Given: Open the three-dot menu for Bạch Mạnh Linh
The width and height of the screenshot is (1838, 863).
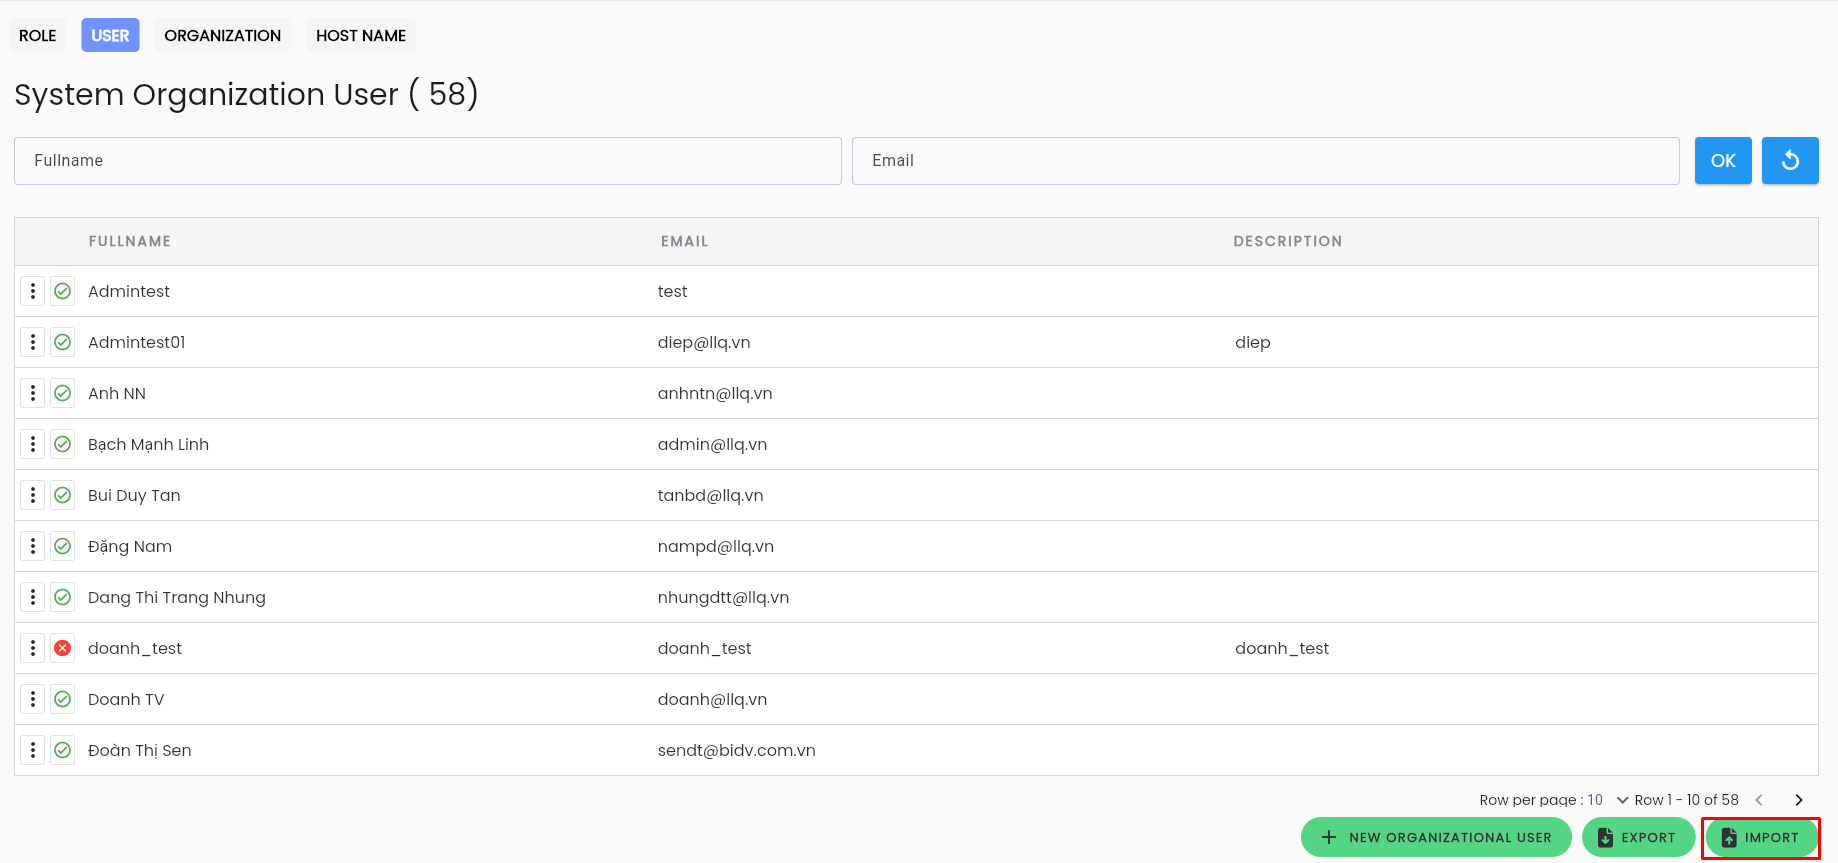Looking at the screenshot, I should pos(33,444).
